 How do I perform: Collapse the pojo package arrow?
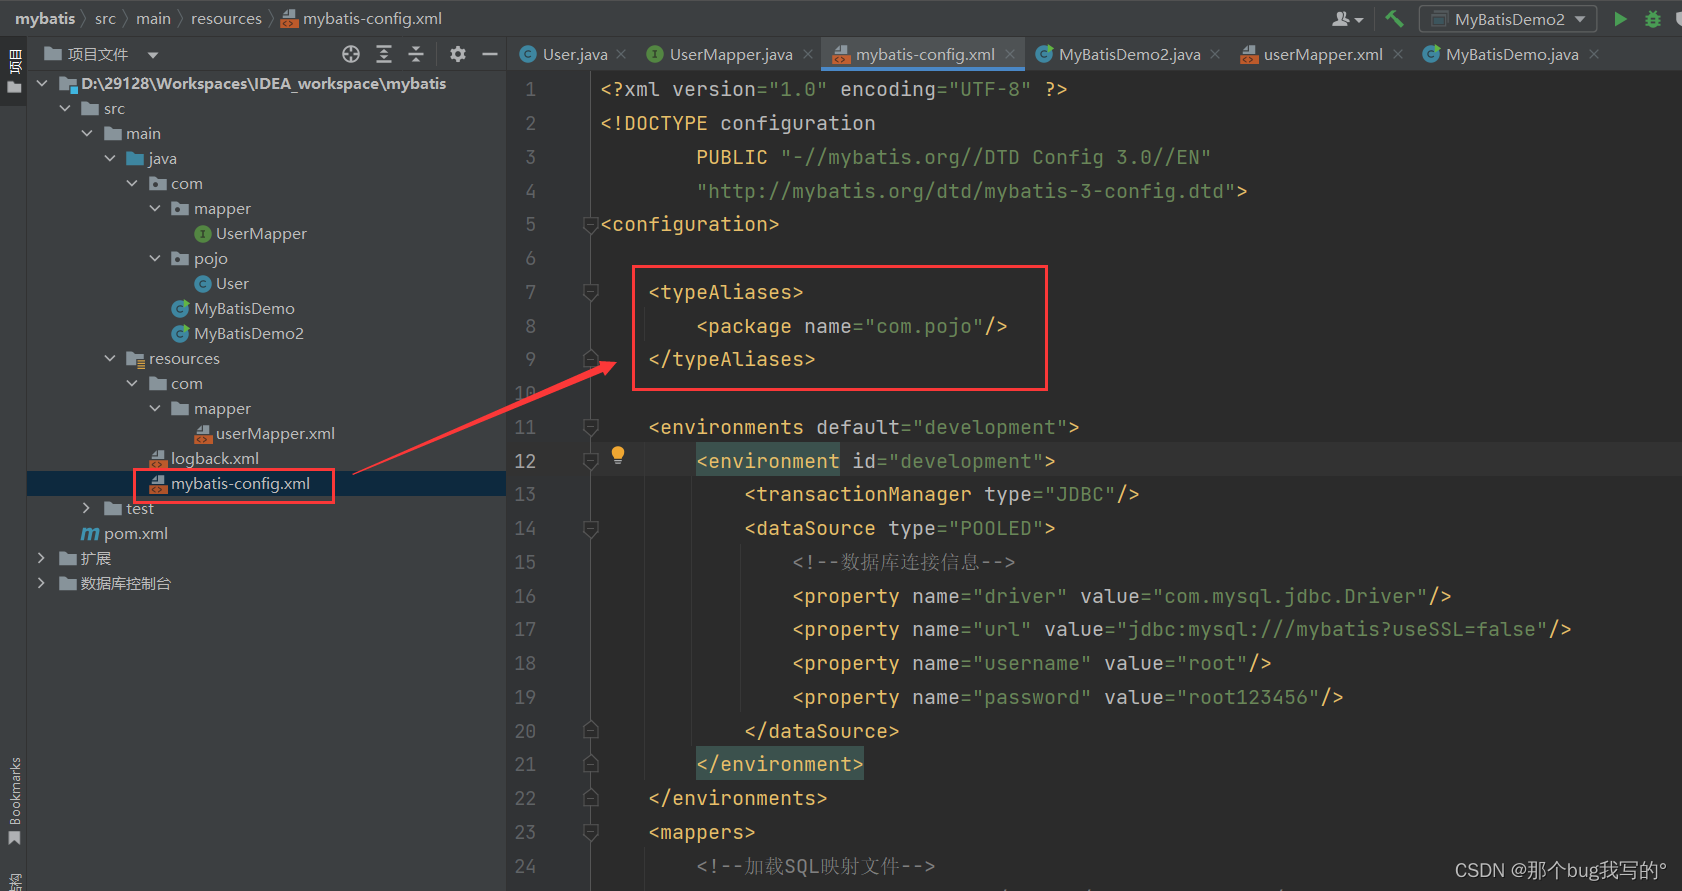pyautogui.click(x=155, y=258)
